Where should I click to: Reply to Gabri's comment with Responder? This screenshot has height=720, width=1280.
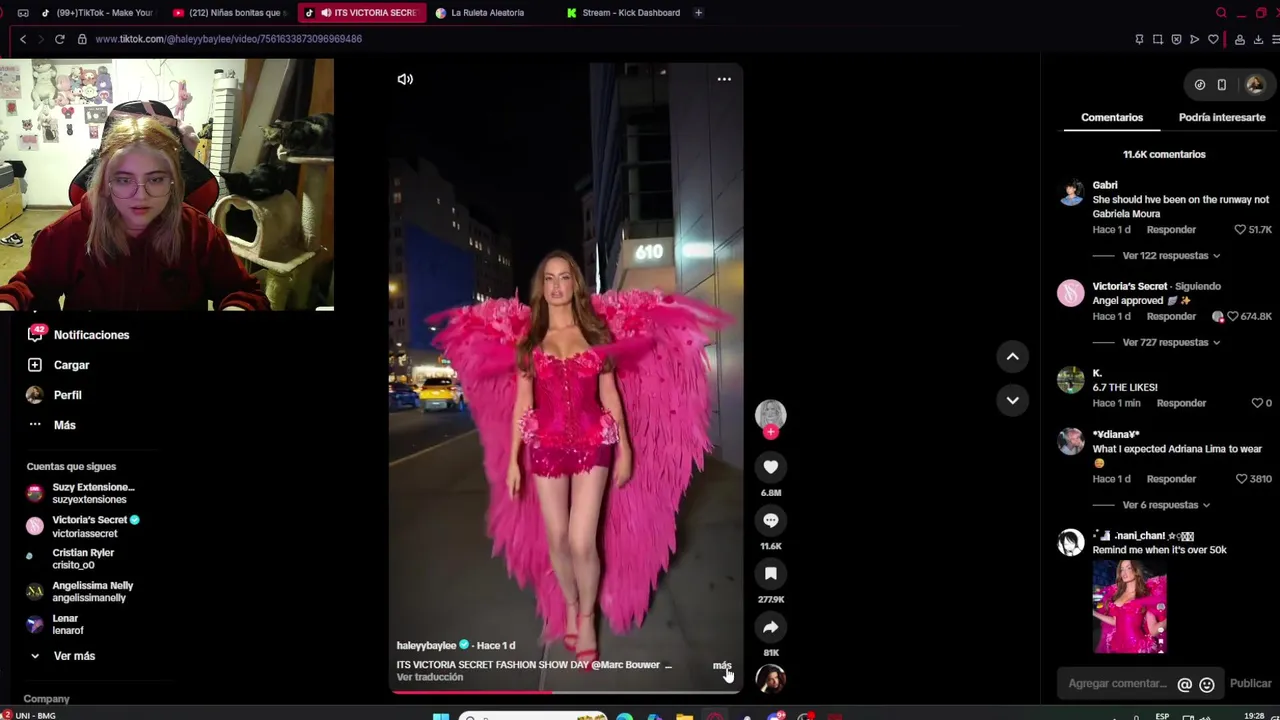1171,229
